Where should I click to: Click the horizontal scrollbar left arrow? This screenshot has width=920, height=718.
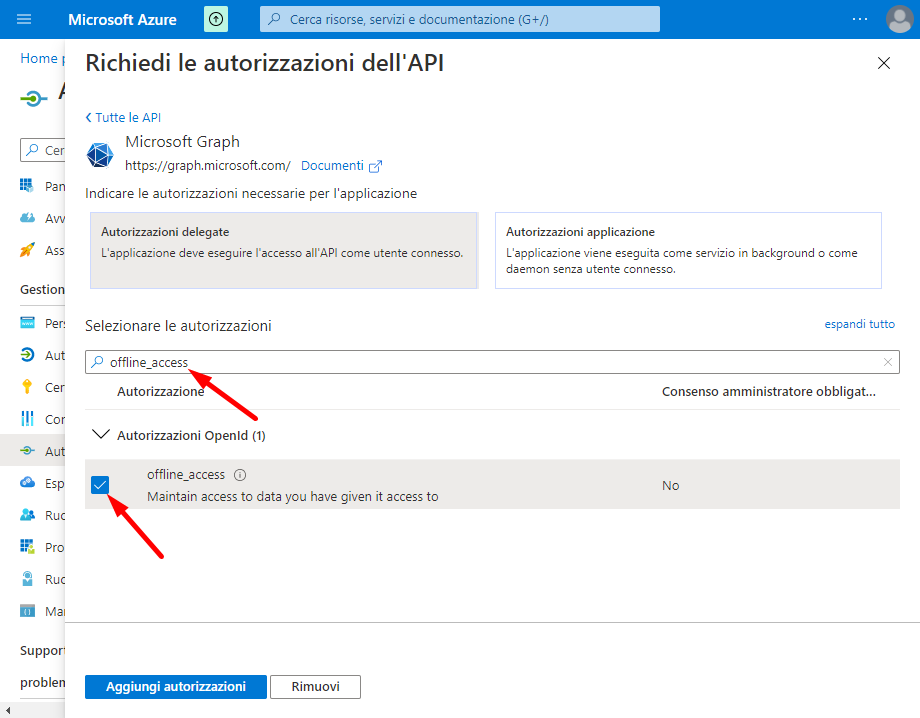(x=8, y=710)
